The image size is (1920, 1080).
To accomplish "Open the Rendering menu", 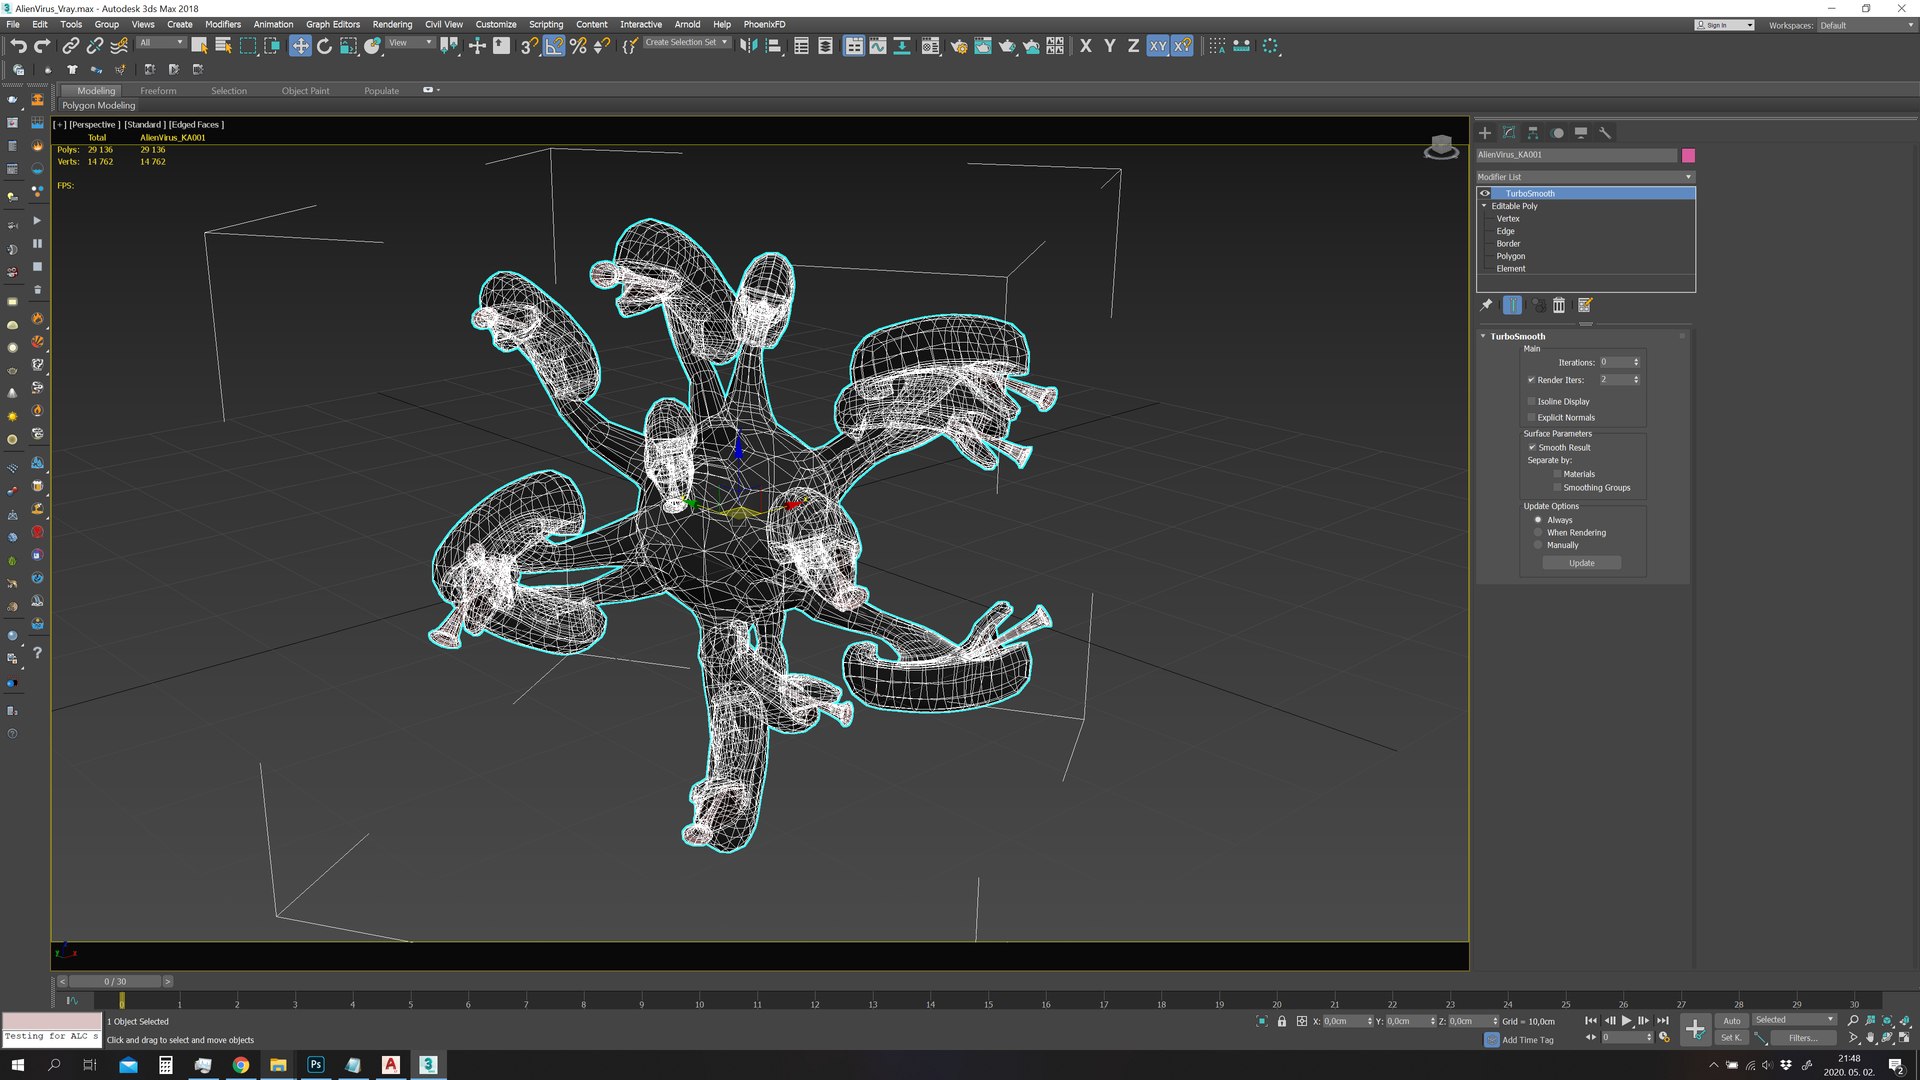I will pyautogui.click(x=392, y=24).
